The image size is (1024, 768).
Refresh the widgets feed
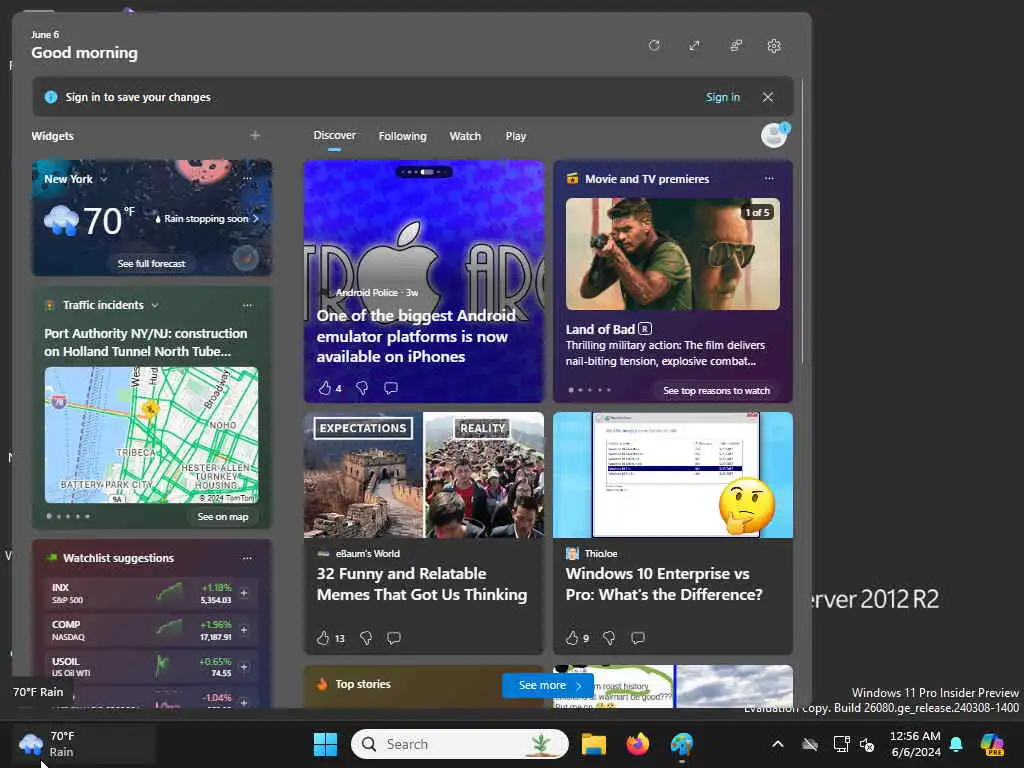click(x=654, y=46)
